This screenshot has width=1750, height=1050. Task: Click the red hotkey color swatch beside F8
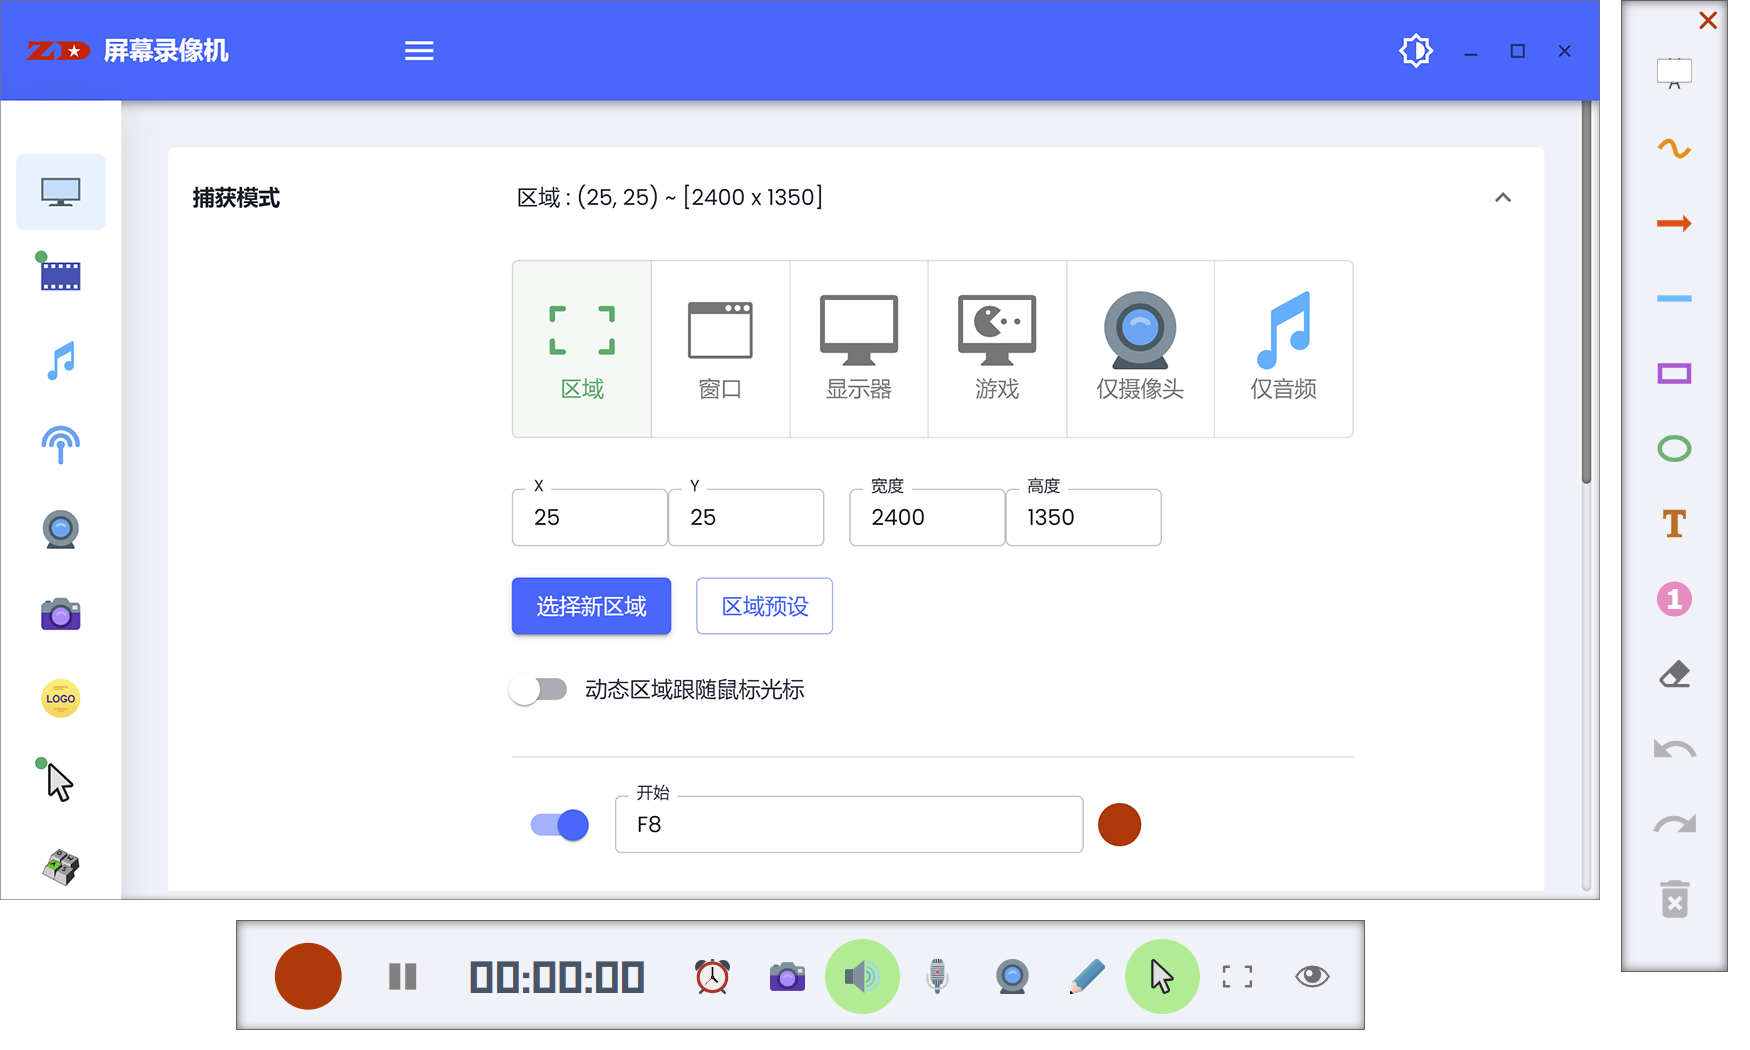coord(1119,824)
